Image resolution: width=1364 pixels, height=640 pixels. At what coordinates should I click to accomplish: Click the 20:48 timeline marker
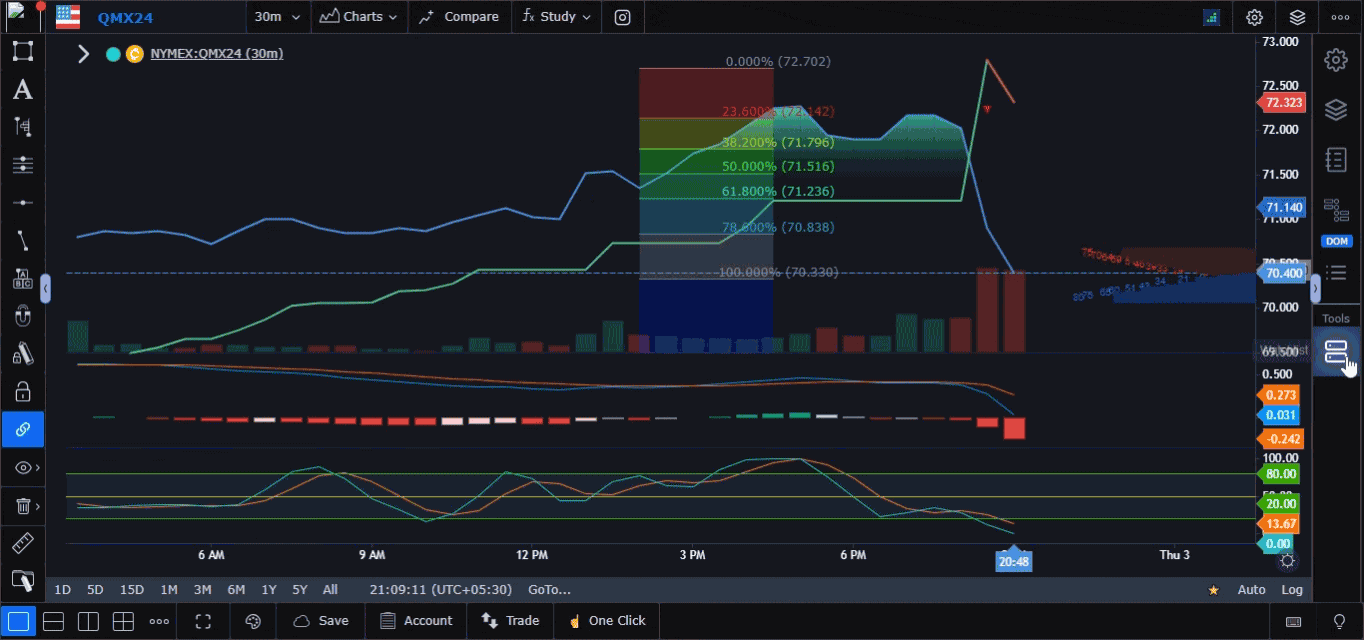[x=1013, y=561]
